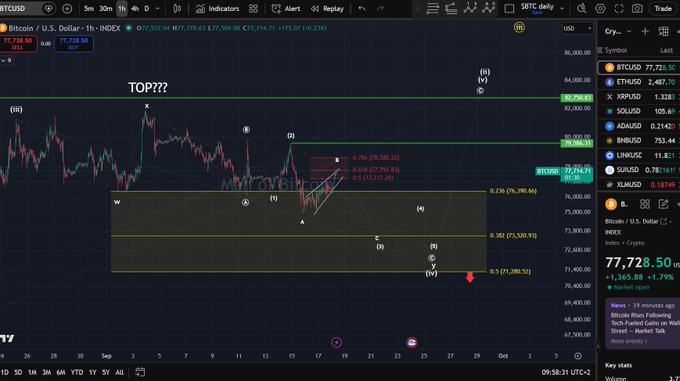Open the quick search icon

582,8
